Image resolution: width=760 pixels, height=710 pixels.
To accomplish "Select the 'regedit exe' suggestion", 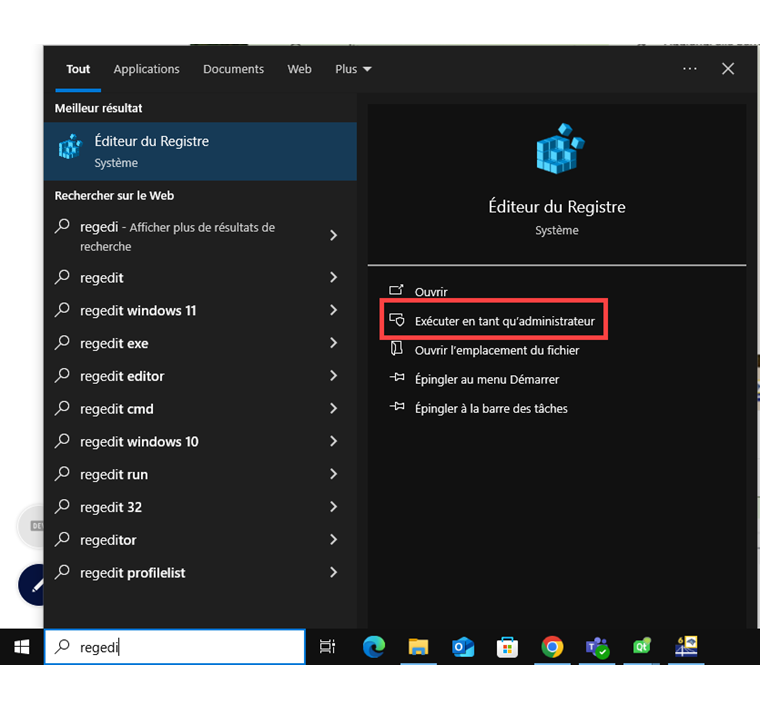I will pos(114,344).
